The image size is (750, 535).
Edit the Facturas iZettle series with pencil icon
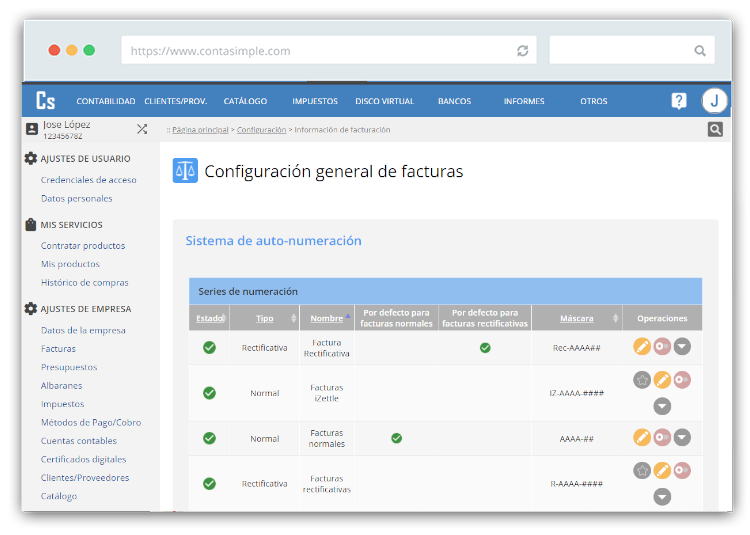pyautogui.click(x=662, y=380)
